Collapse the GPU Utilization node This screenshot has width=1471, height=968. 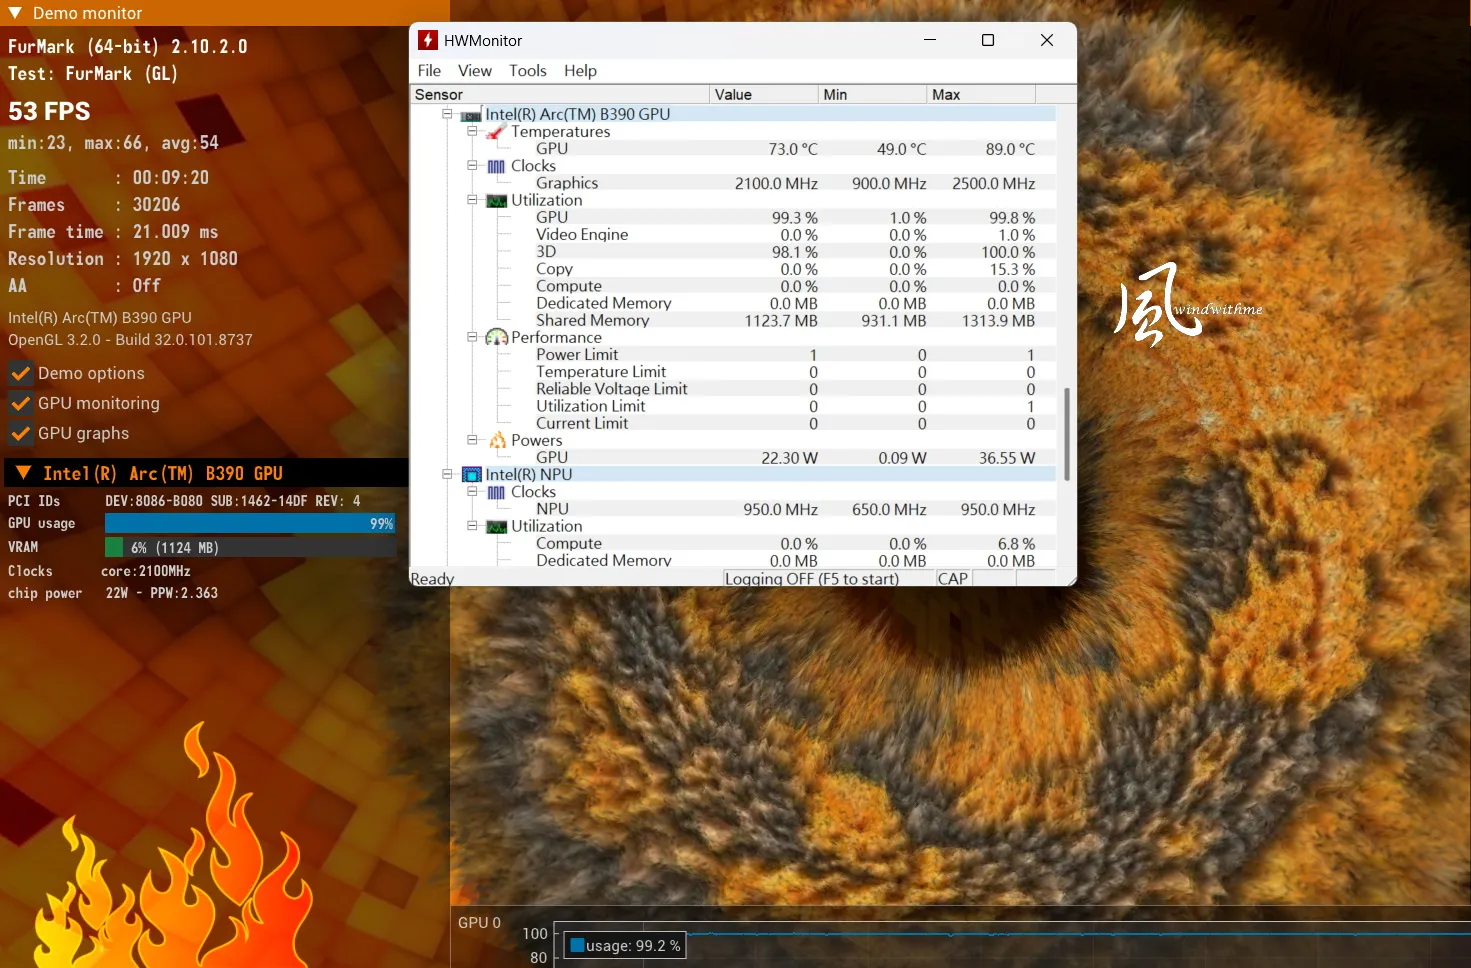pyautogui.click(x=472, y=200)
